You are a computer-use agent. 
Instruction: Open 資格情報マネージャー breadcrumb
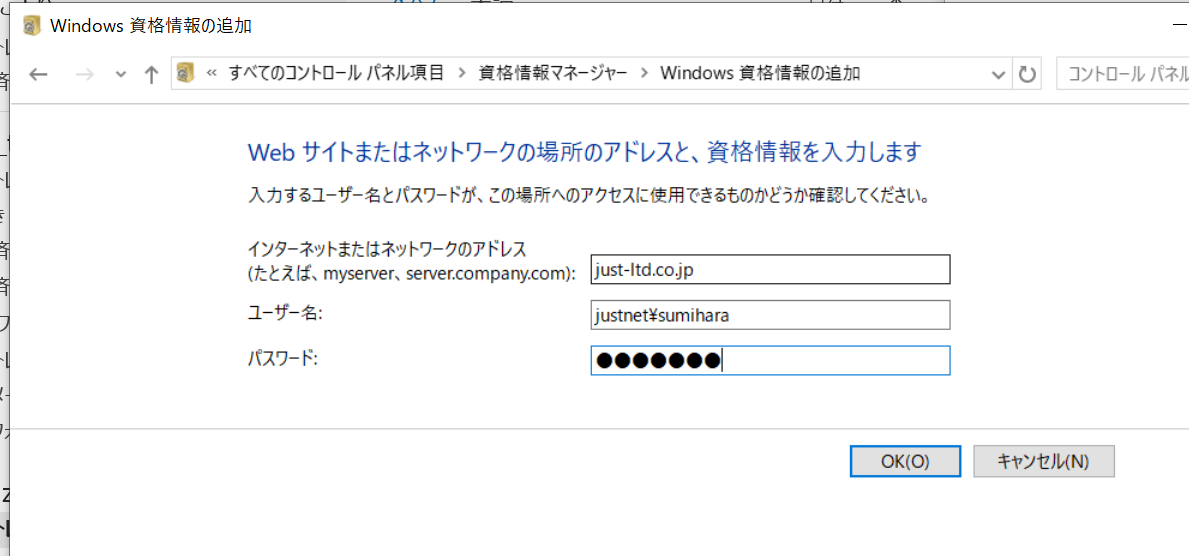(553, 74)
